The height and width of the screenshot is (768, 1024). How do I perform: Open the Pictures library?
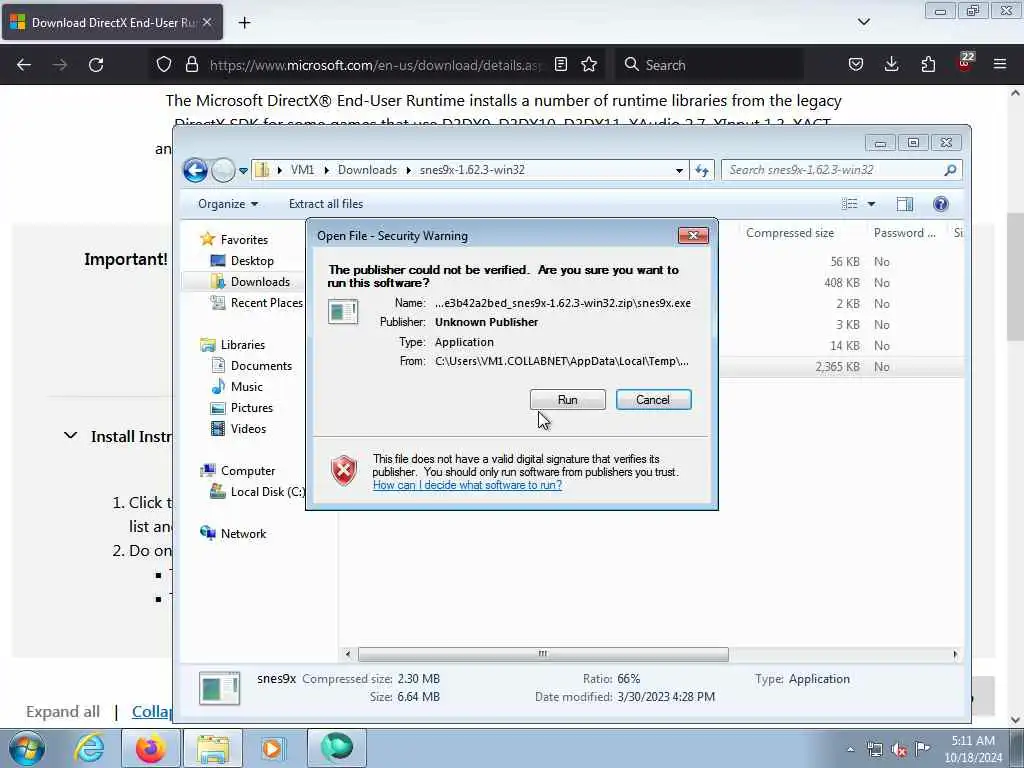pyautogui.click(x=251, y=408)
